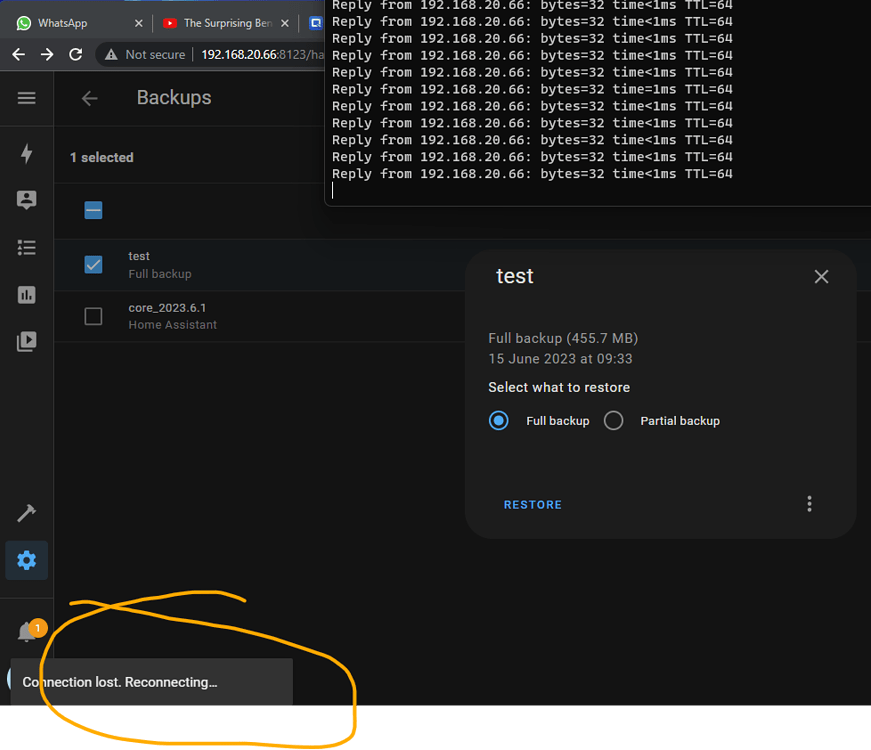The height and width of the screenshot is (750, 871).
Task: Open Developer Tools hammer icon
Action: tap(26, 512)
